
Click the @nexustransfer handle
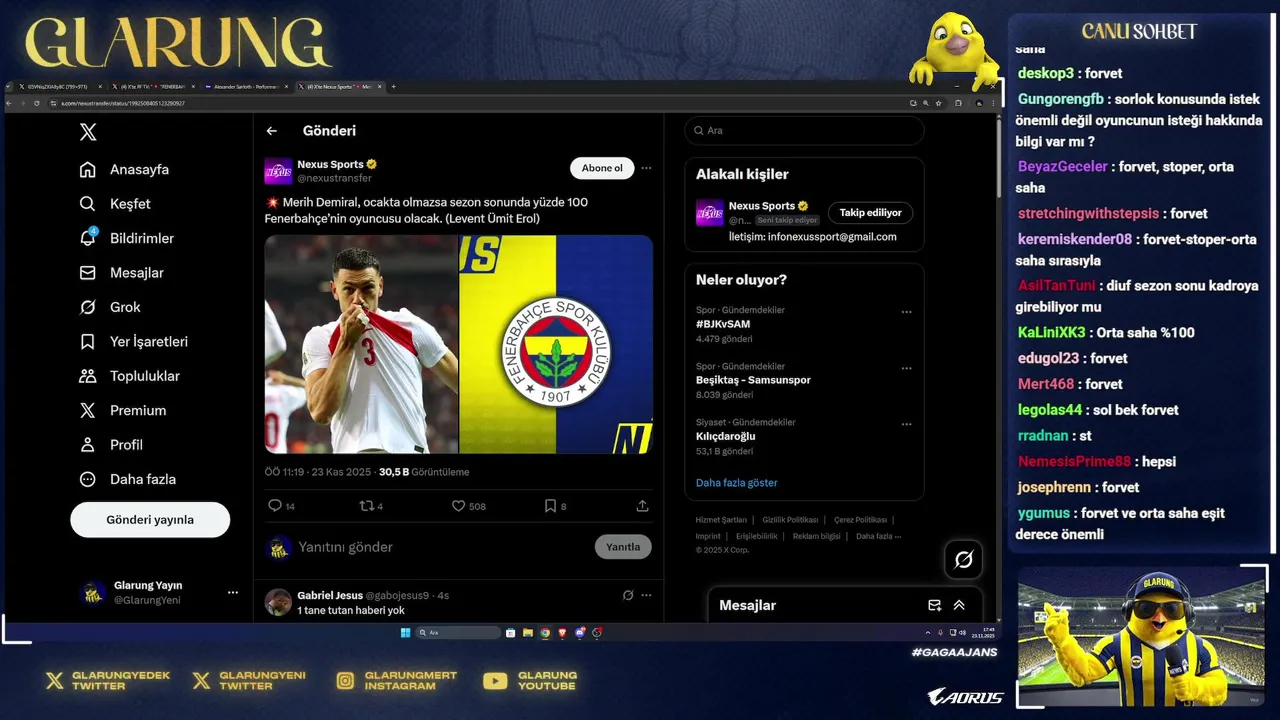(334, 178)
